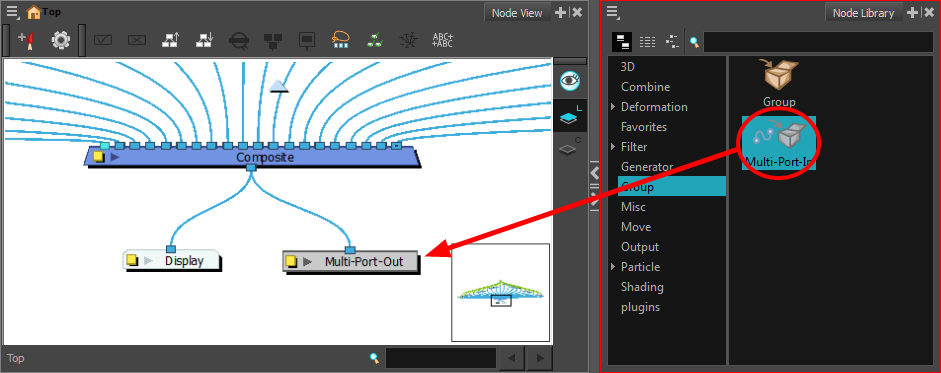This screenshot has width=941, height=373.
Task: Open the Node View properties gear icon
Action: click(x=61, y=40)
